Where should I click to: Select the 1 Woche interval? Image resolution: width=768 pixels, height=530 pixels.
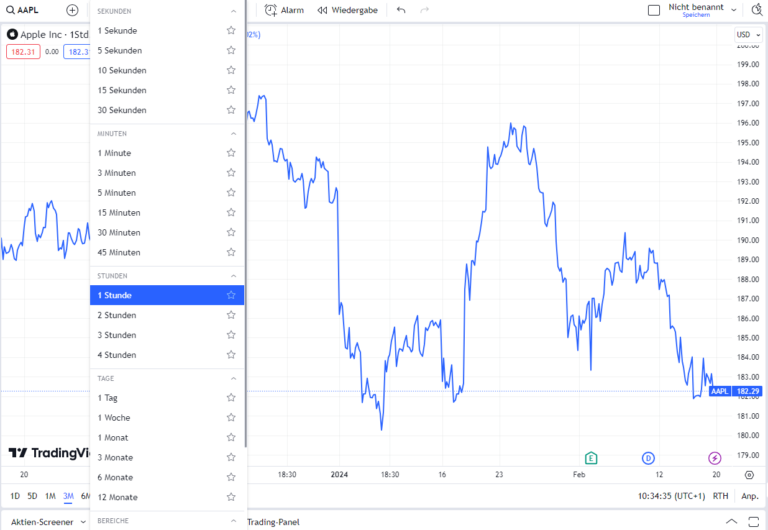tap(167, 417)
